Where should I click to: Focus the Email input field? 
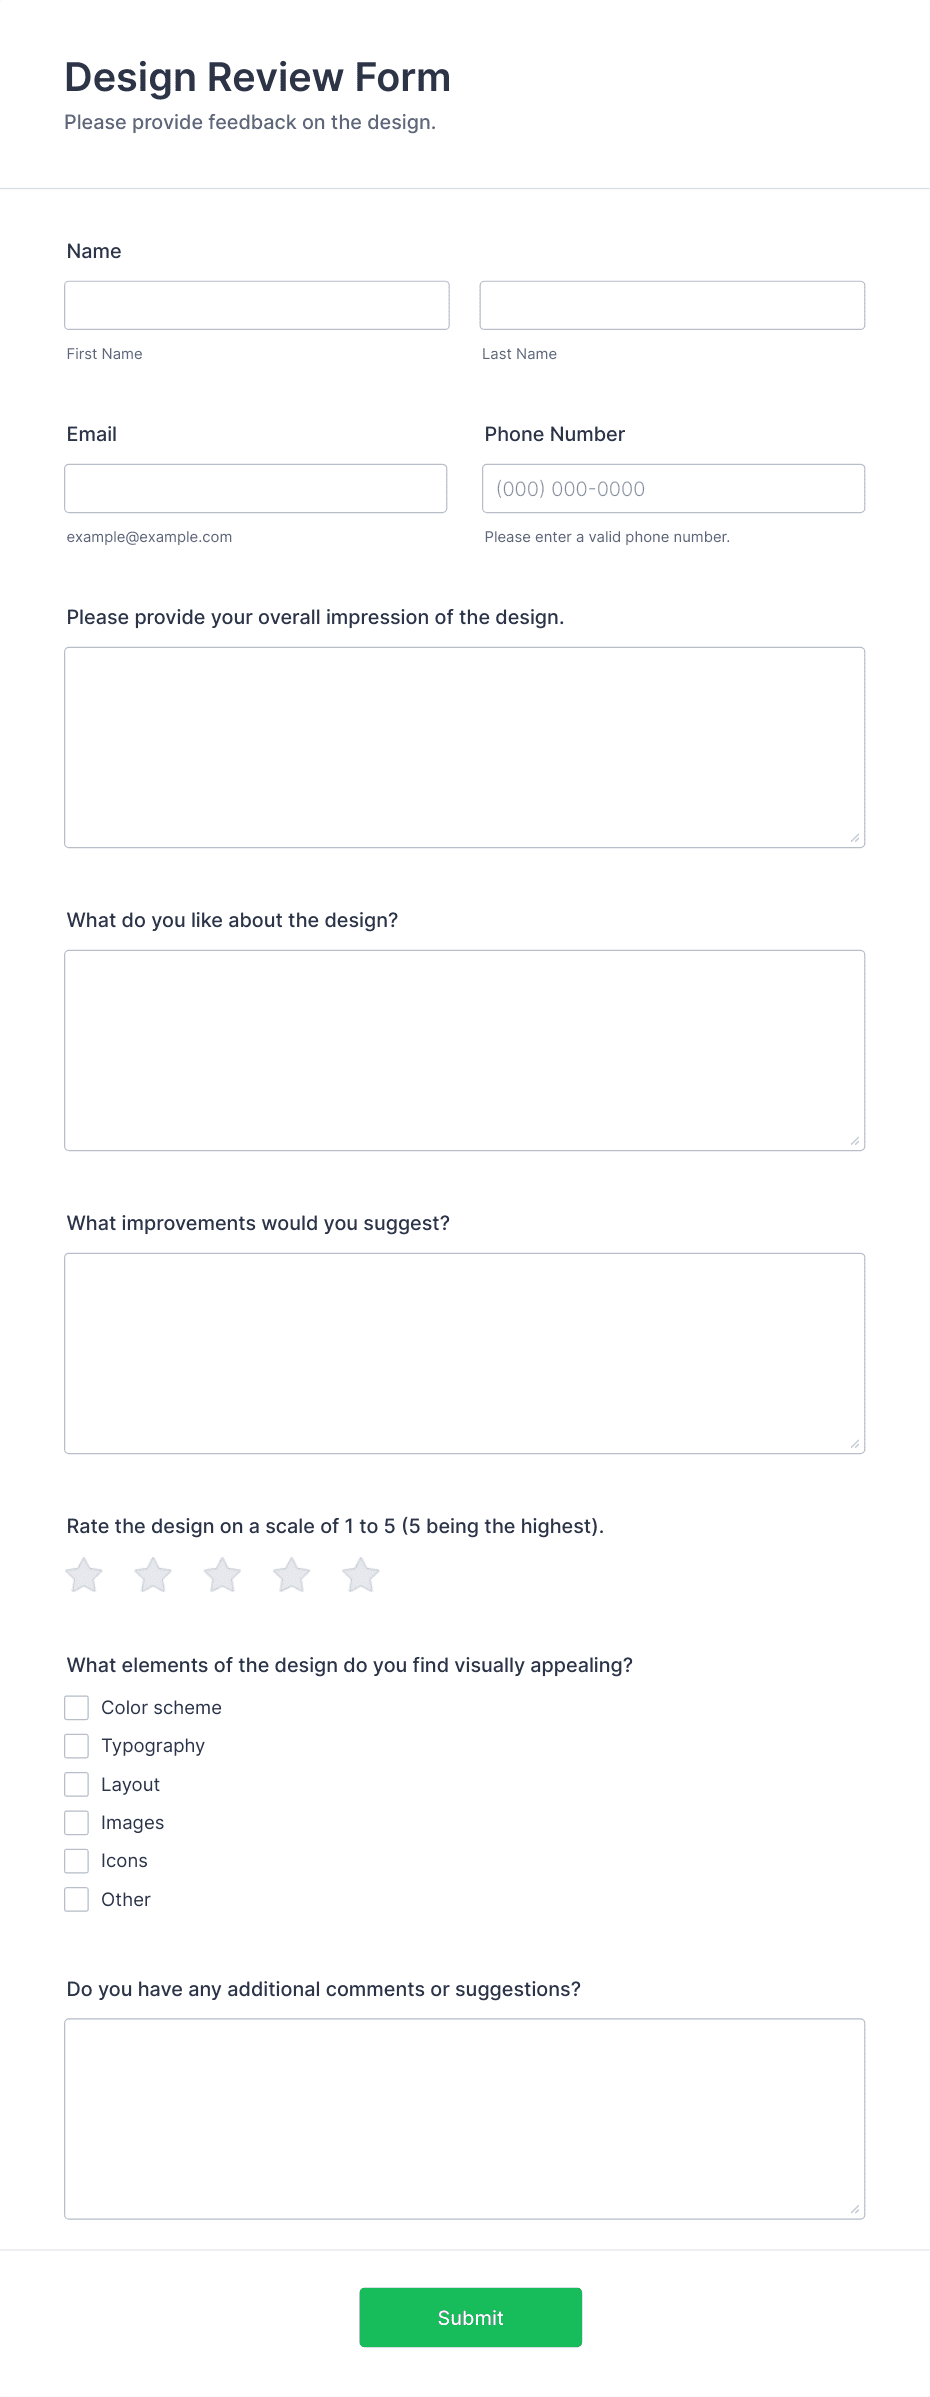click(x=256, y=488)
